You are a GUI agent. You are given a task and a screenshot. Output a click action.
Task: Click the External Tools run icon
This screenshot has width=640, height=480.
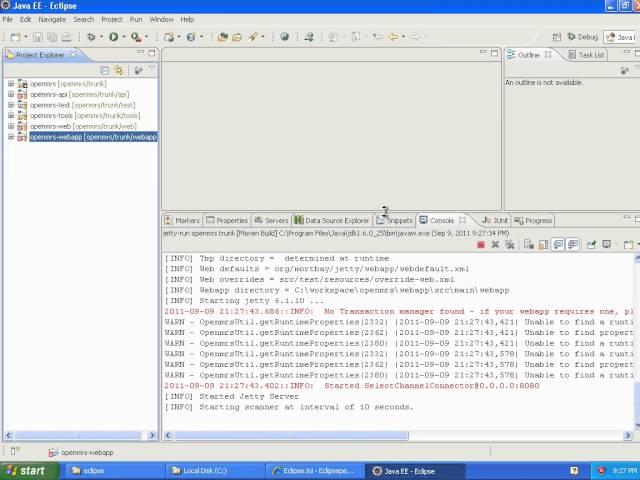(x=136, y=37)
